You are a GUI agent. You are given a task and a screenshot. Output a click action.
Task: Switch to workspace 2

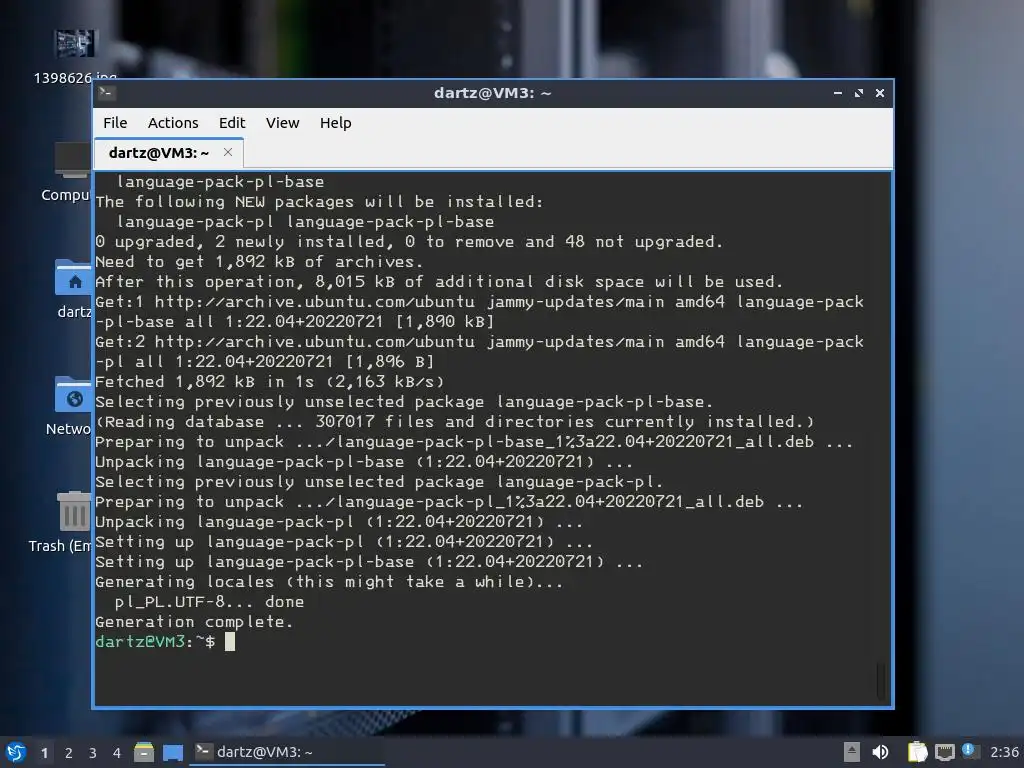click(x=69, y=753)
